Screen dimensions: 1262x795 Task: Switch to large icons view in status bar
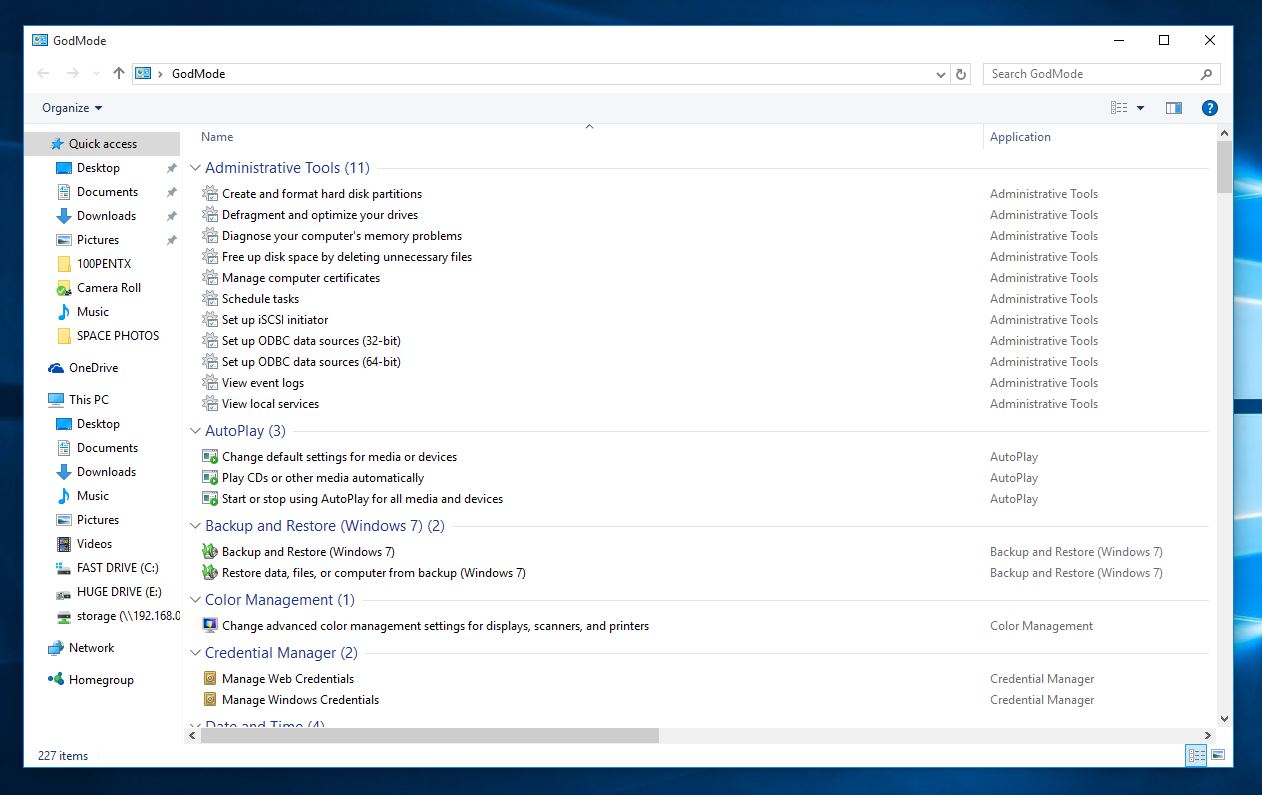[1217, 756]
